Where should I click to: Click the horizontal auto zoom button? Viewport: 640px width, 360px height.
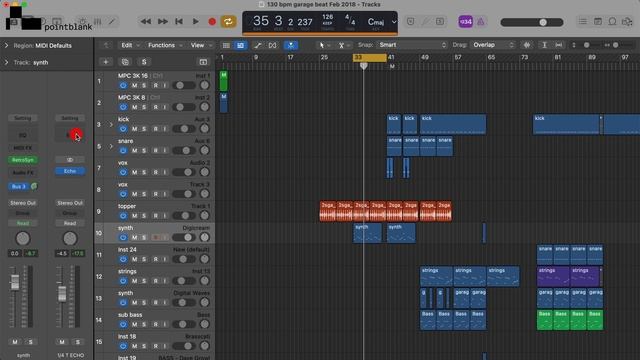(x=559, y=45)
